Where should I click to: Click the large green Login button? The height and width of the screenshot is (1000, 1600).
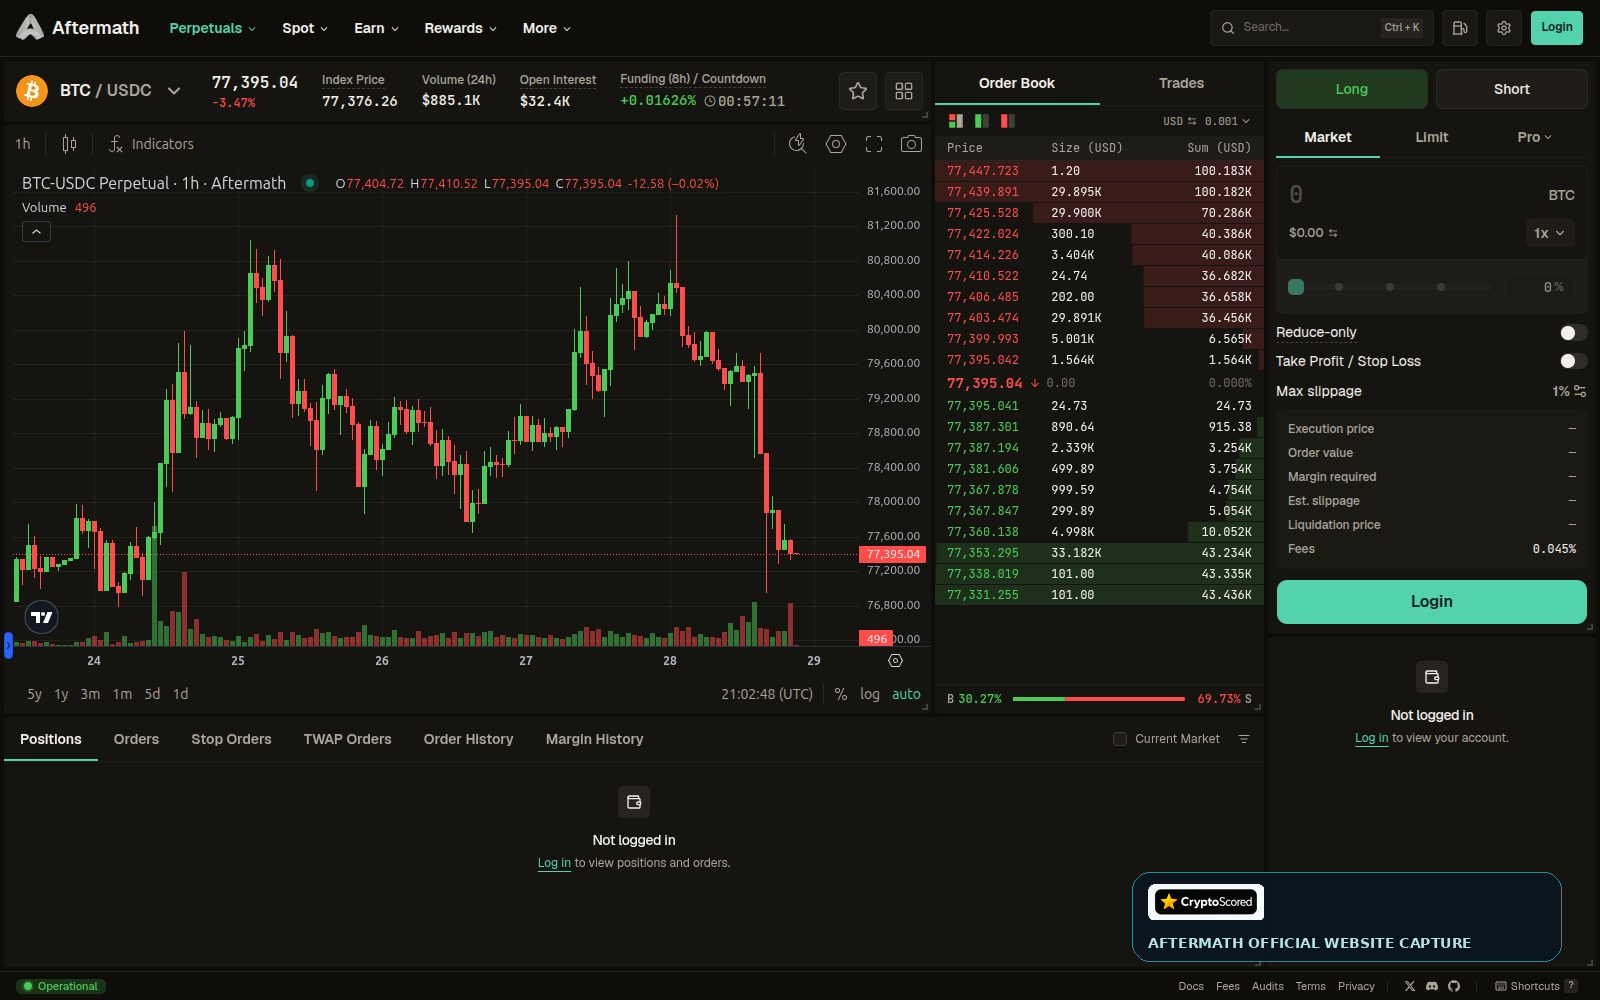click(1431, 602)
